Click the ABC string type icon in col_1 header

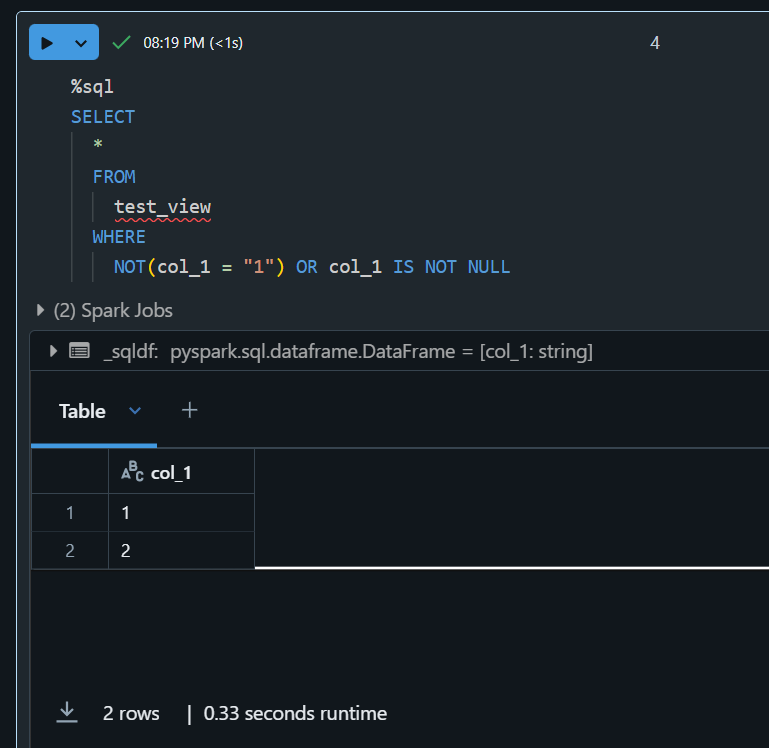pyautogui.click(x=132, y=472)
